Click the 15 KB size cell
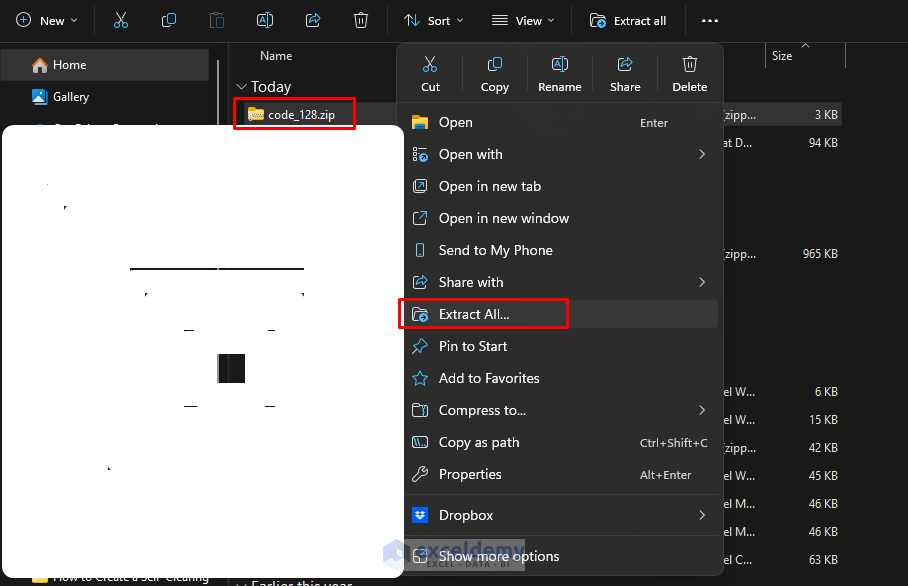This screenshot has width=908, height=586. tap(823, 420)
